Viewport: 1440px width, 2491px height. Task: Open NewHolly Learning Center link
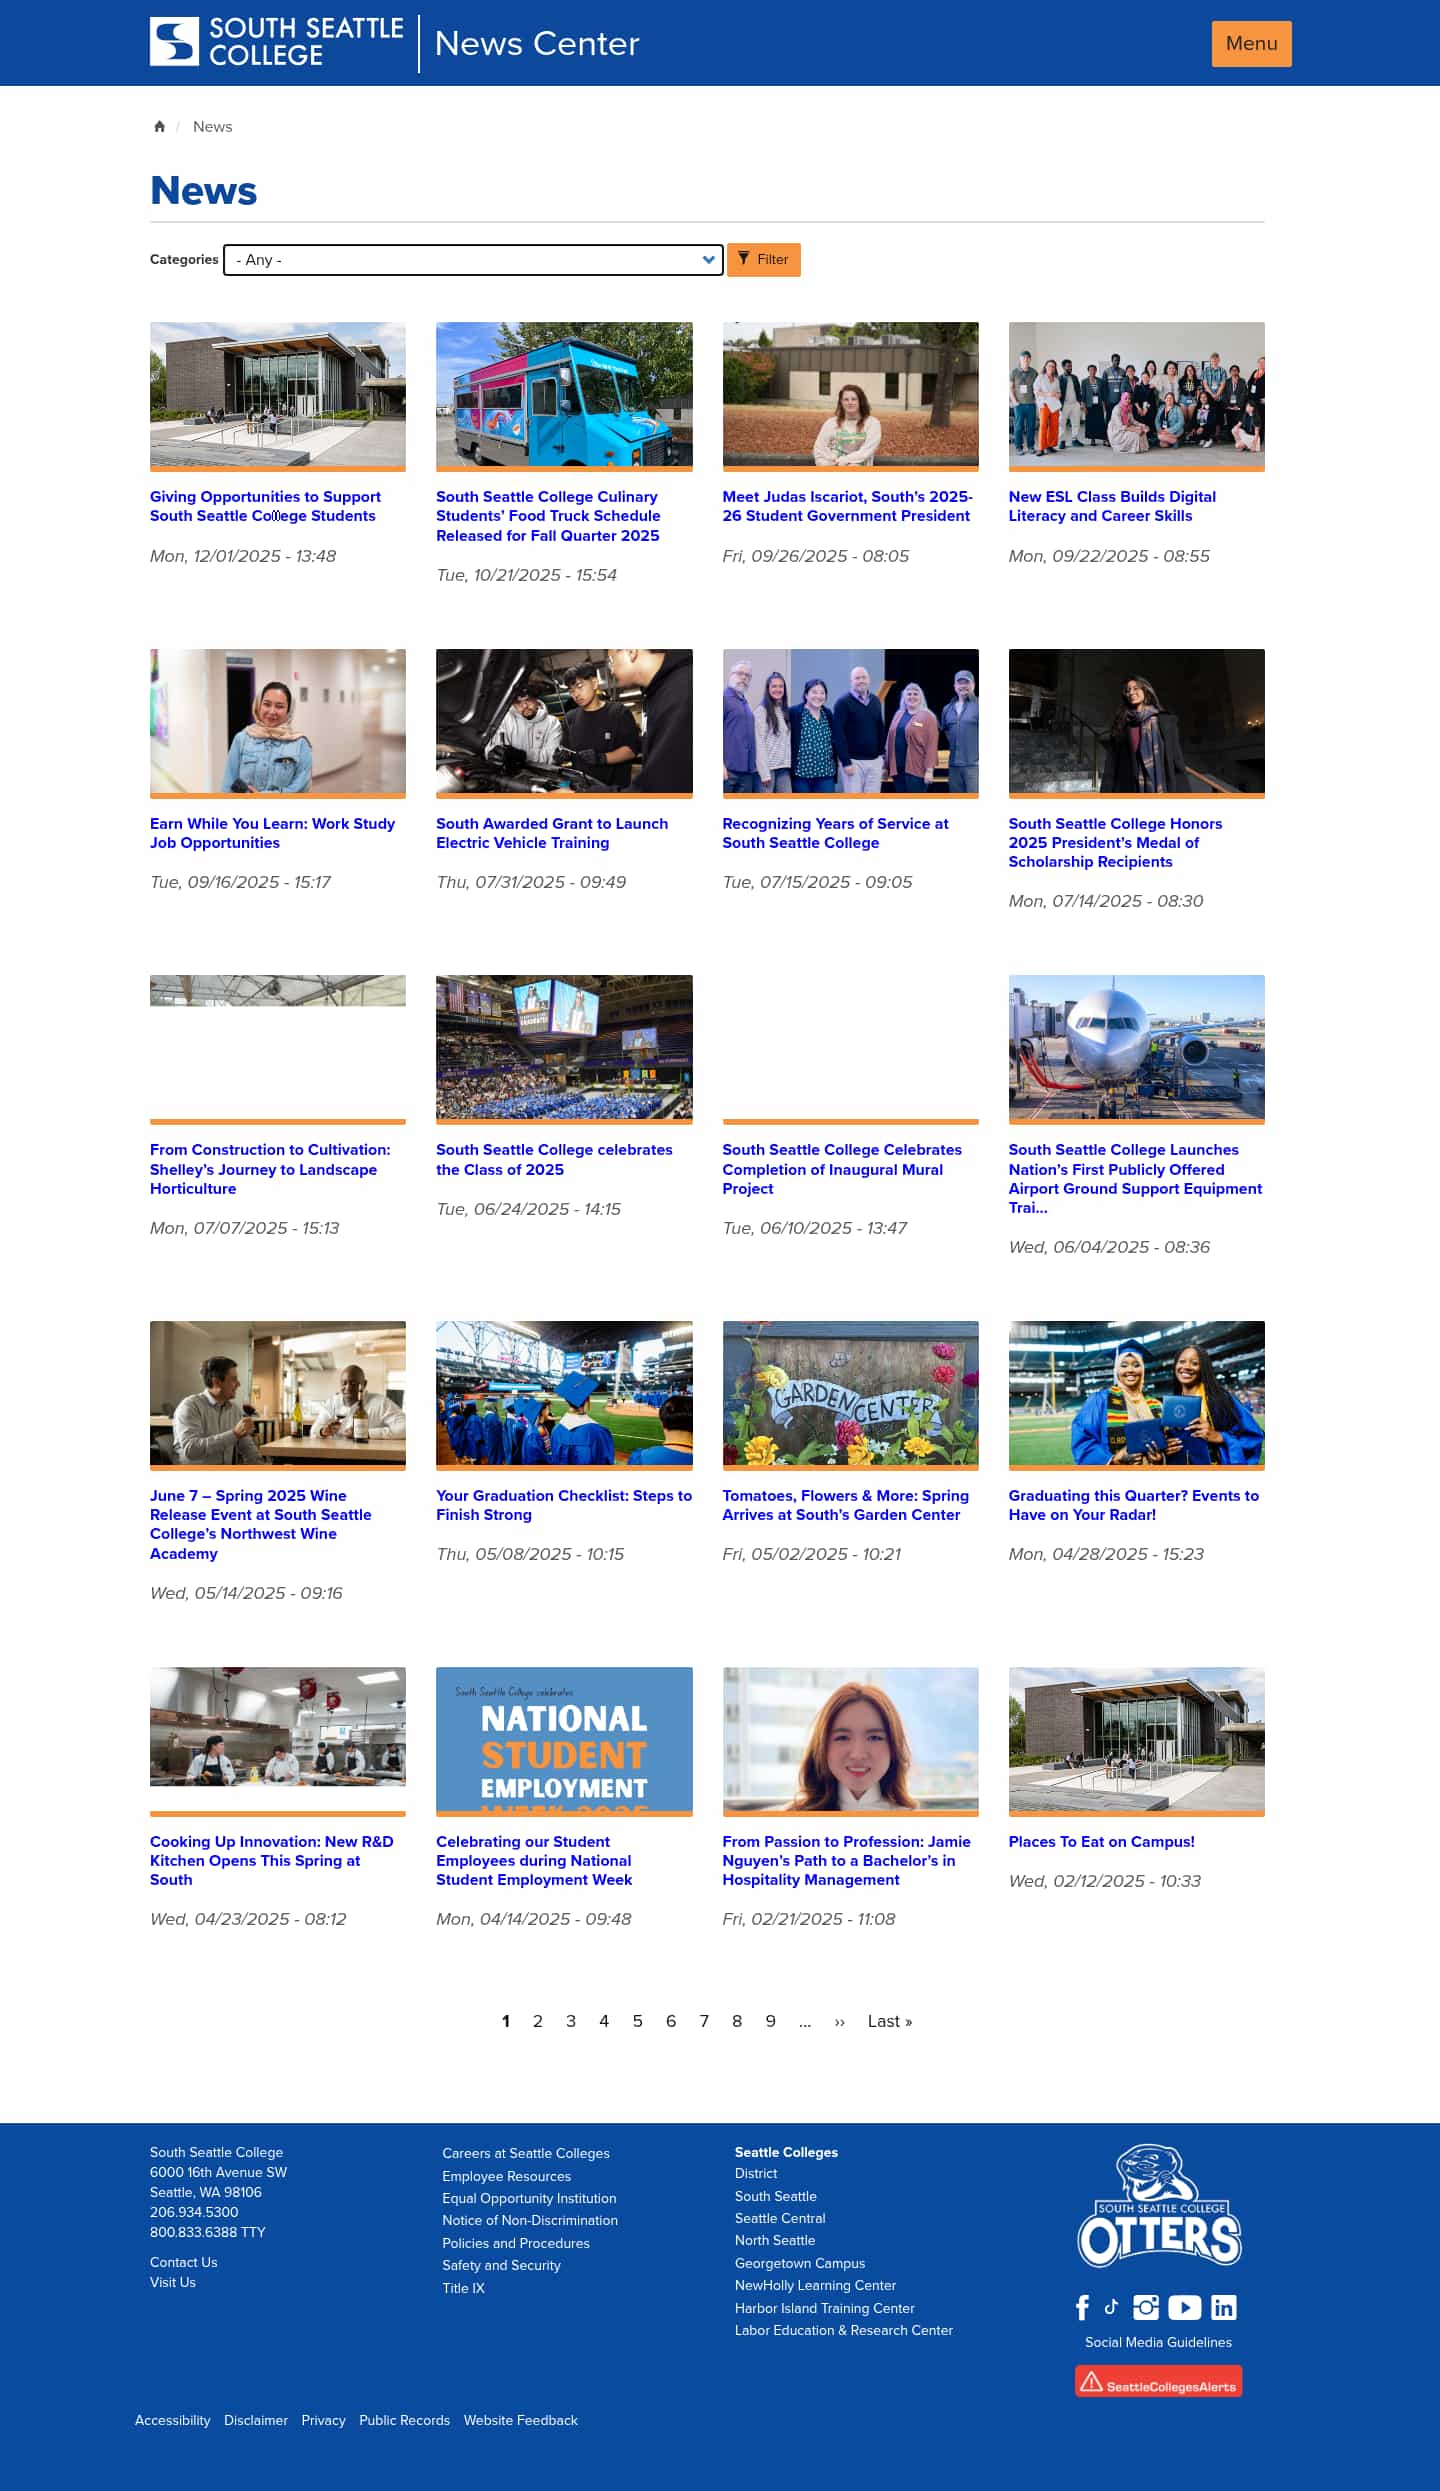[x=815, y=2285]
